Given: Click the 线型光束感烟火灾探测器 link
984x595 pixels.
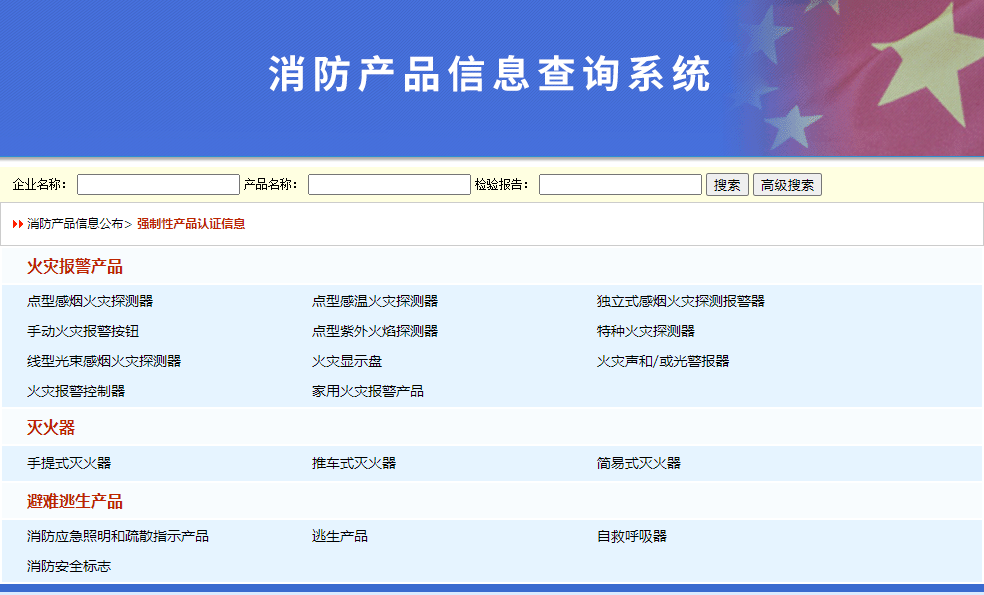Looking at the screenshot, I should [102, 361].
